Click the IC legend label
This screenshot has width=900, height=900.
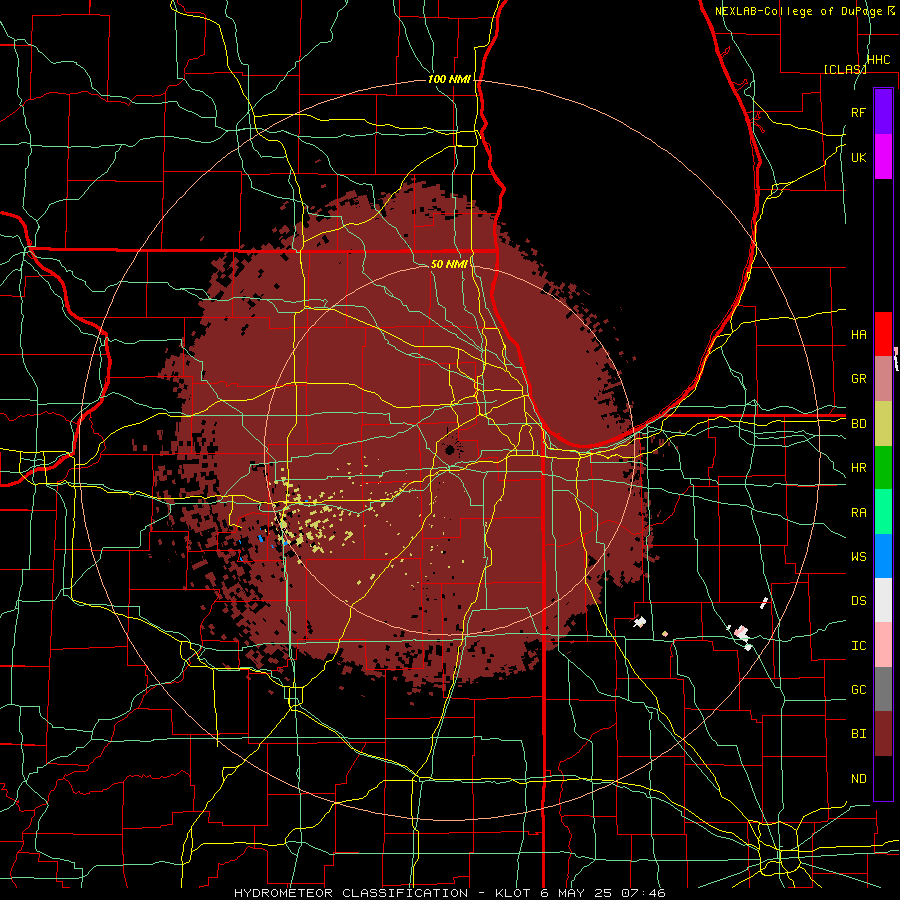pos(858,646)
